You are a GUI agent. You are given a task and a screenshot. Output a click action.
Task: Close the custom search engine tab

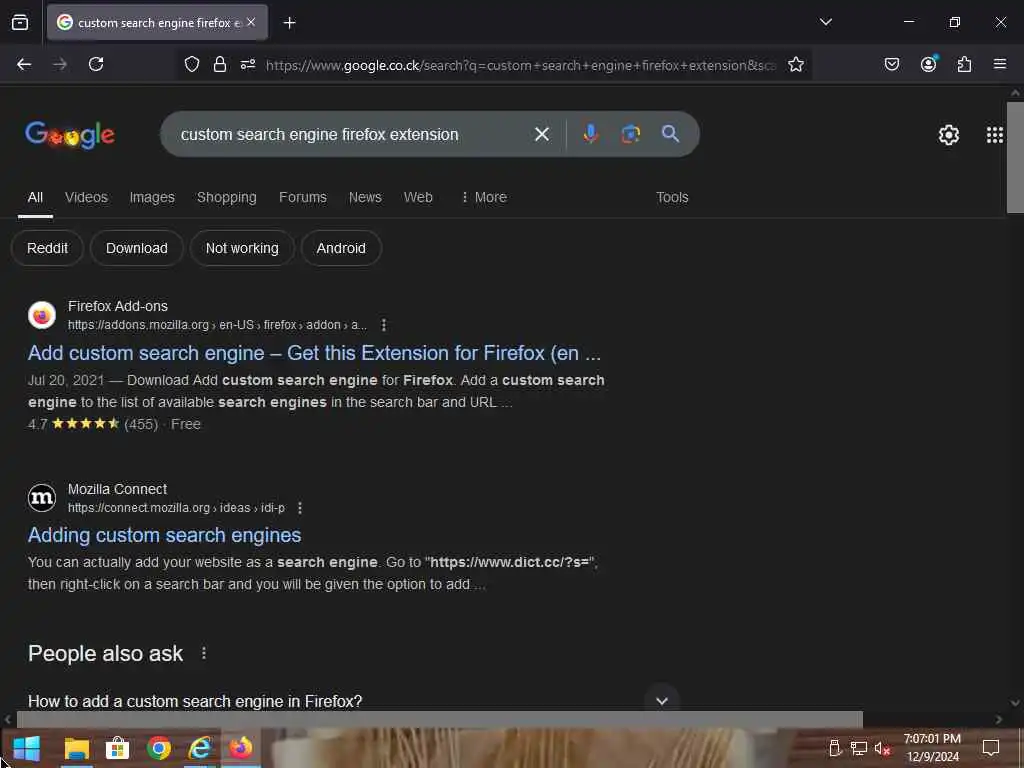point(251,22)
